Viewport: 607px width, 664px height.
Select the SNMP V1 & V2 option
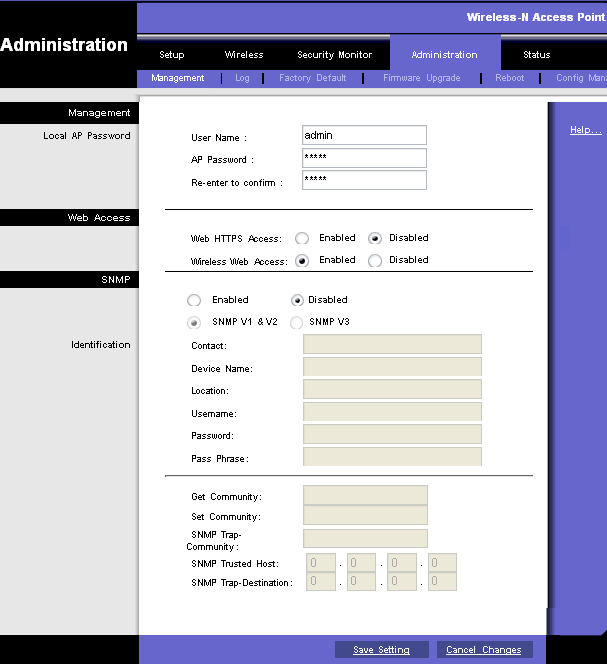tap(194, 323)
